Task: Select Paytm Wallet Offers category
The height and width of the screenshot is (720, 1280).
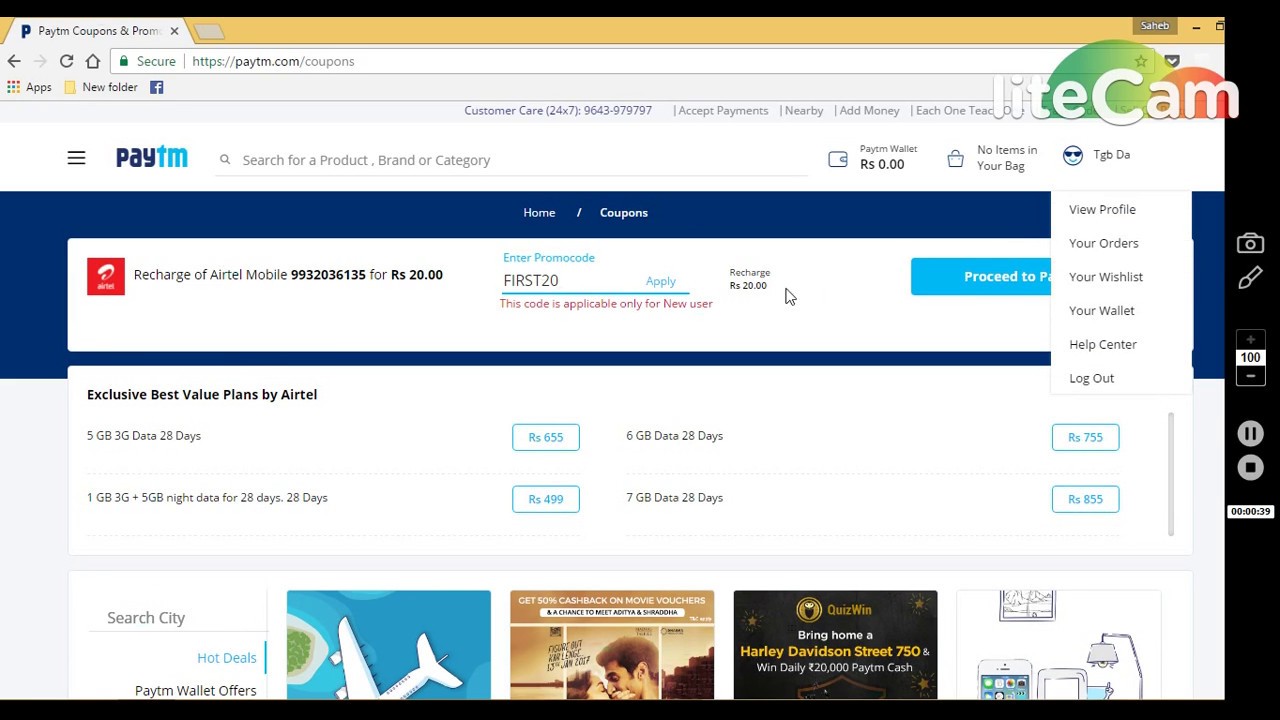Action: [196, 691]
